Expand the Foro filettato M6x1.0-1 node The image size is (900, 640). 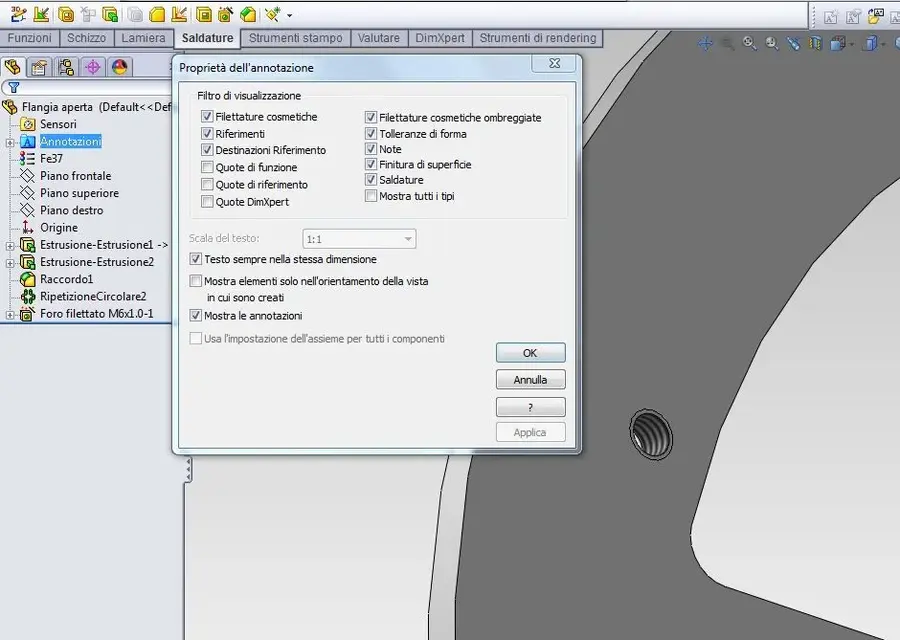coord(10,315)
